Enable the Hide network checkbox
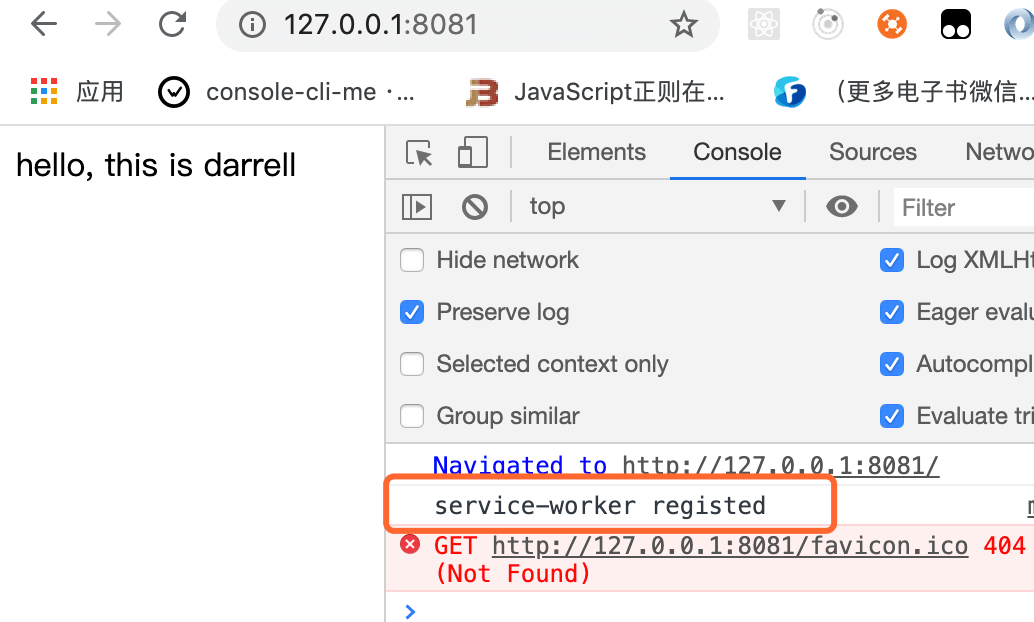Viewport: 1034px width, 622px height. point(412,261)
